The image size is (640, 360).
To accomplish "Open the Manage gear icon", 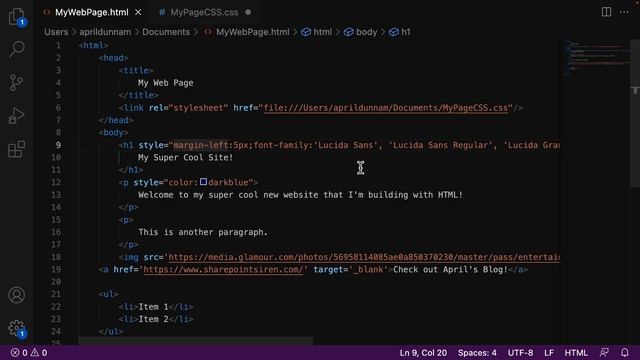I will [x=16, y=328].
